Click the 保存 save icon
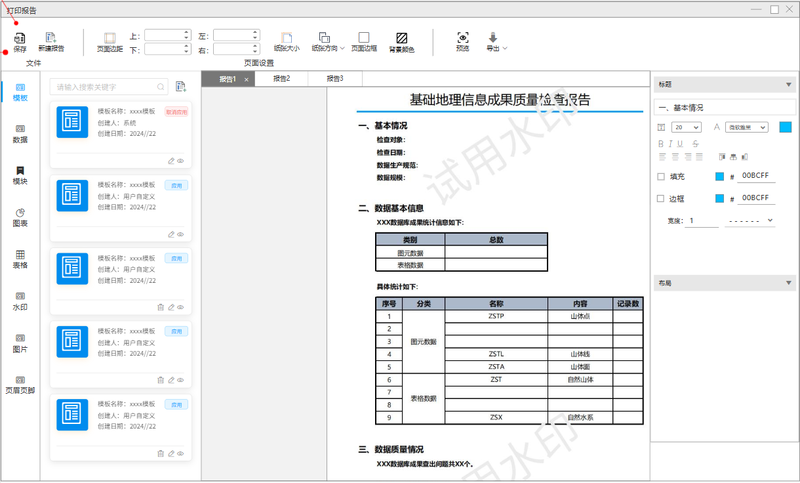 pos(20,38)
